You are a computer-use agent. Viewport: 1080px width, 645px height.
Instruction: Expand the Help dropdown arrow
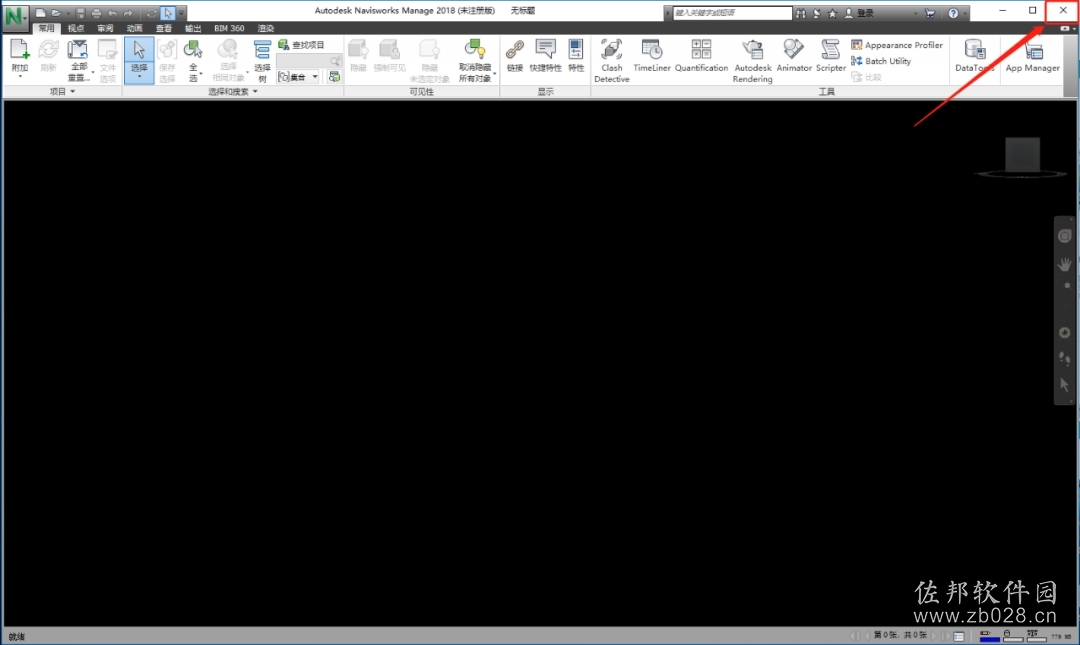[x=965, y=13]
